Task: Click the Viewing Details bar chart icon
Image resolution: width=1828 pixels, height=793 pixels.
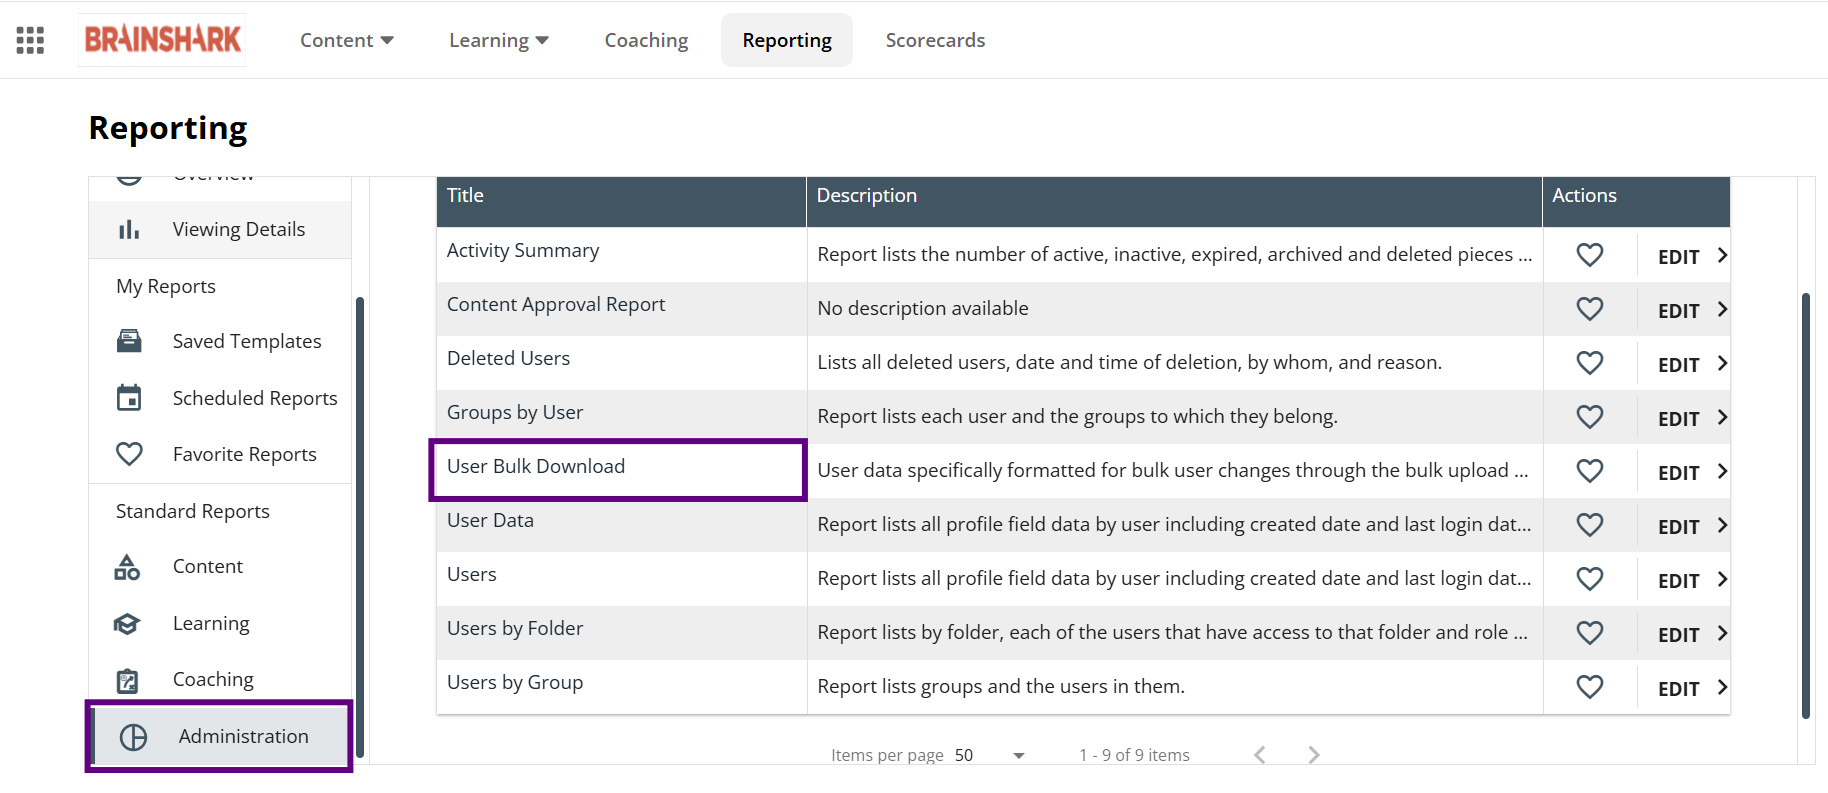Action: pyautogui.click(x=129, y=230)
